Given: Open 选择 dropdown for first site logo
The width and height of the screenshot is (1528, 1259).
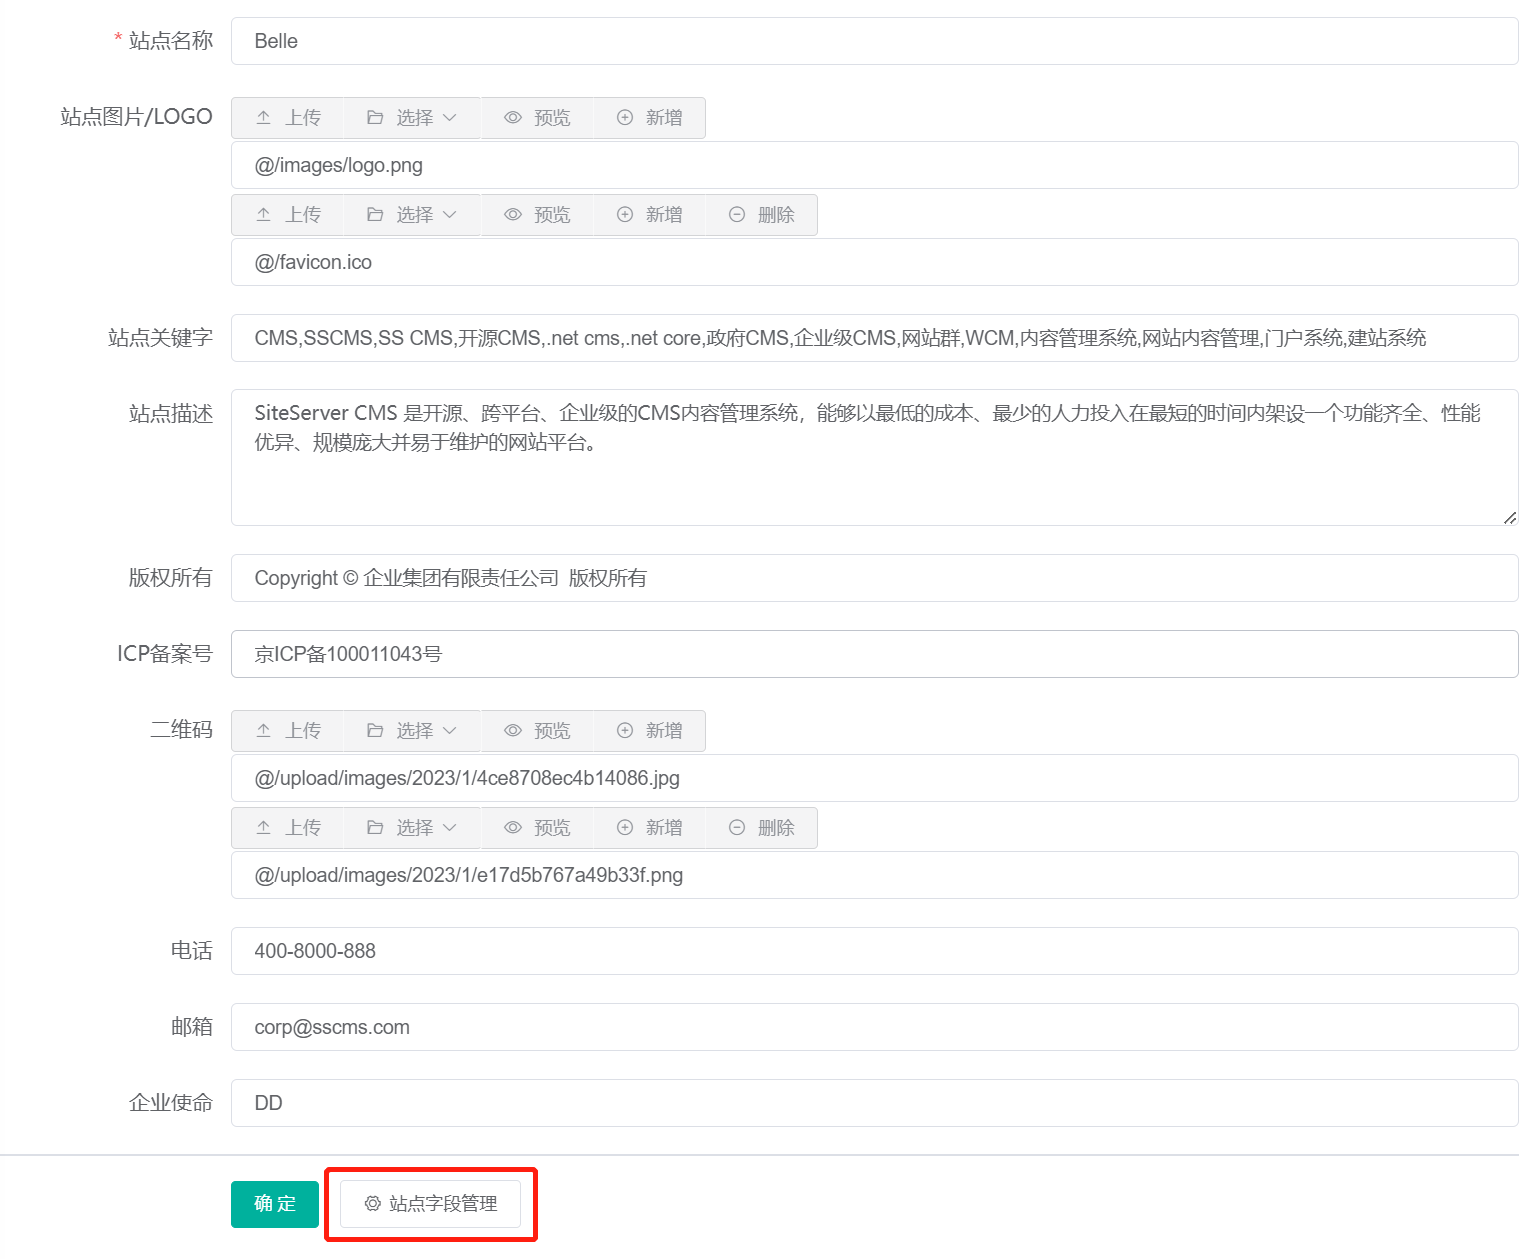Looking at the screenshot, I should pos(412,118).
